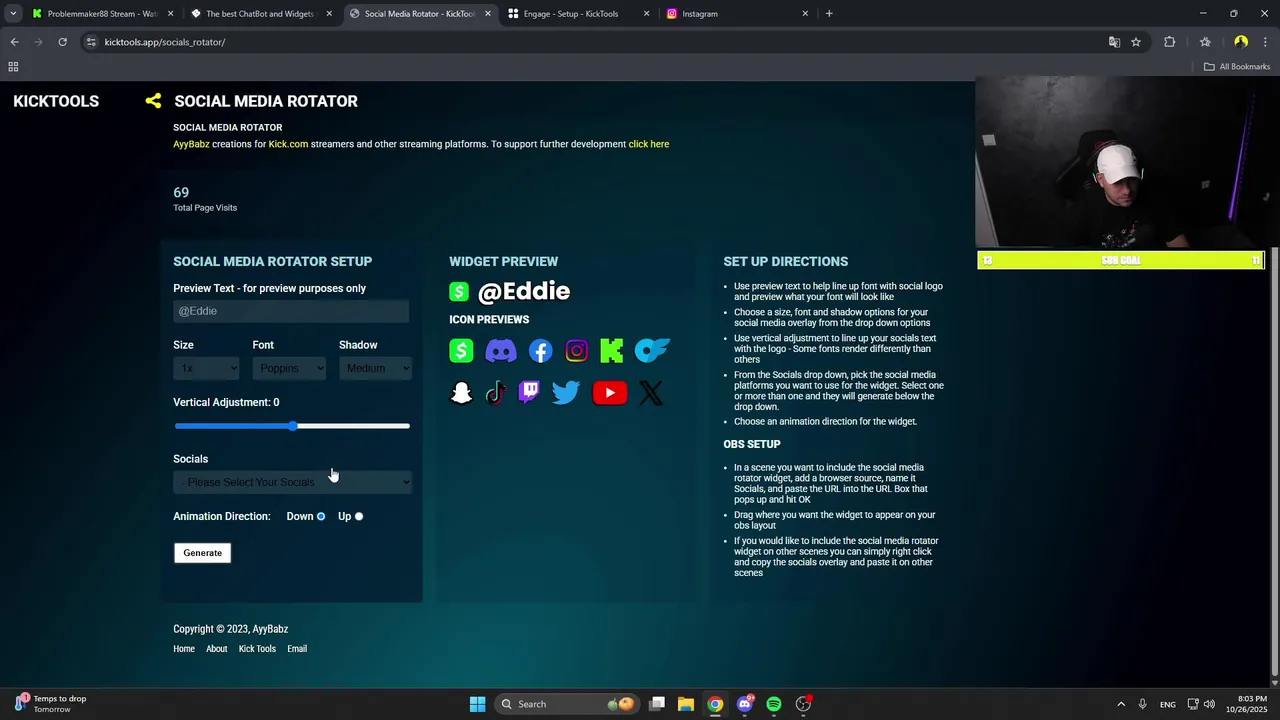Click the Twitch icon preview
The width and height of the screenshot is (1280, 720).
click(x=529, y=393)
